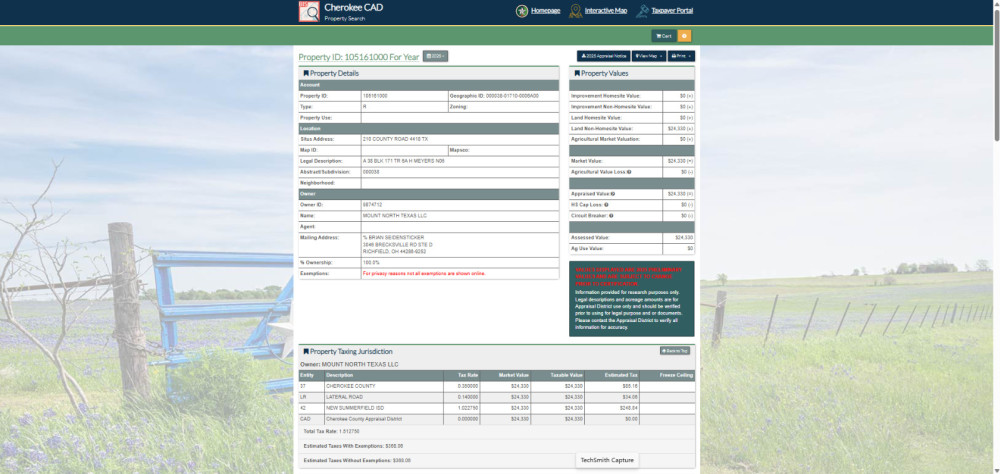This screenshot has height=474, width=1000.
Task: Click the TechSmith Capture tooltip
Action: (x=607, y=460)
